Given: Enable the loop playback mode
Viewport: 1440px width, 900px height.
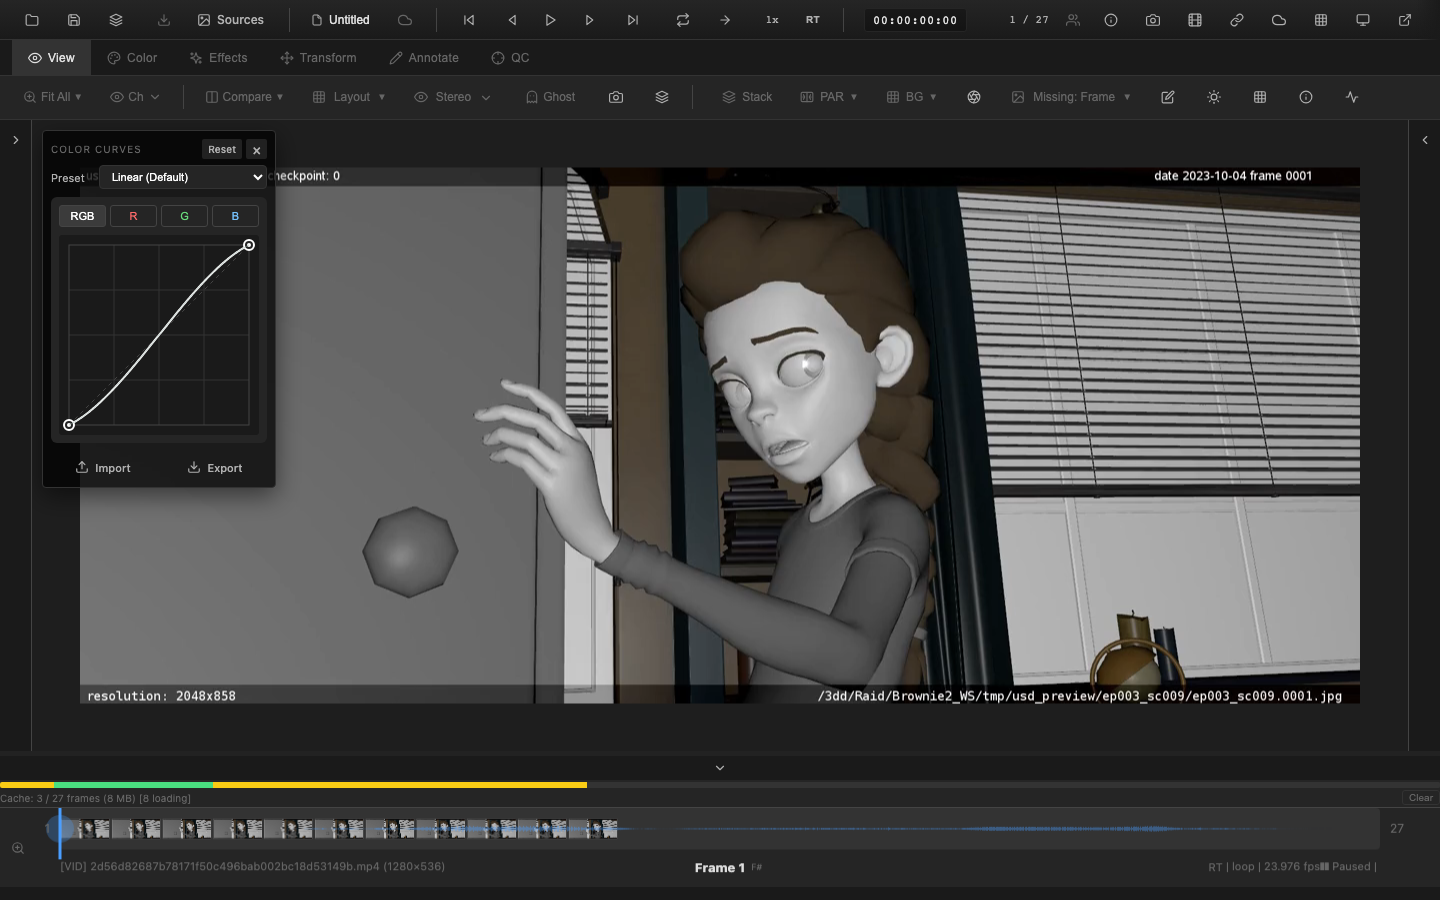Looking at the screenshot, I should coord(683,19).
